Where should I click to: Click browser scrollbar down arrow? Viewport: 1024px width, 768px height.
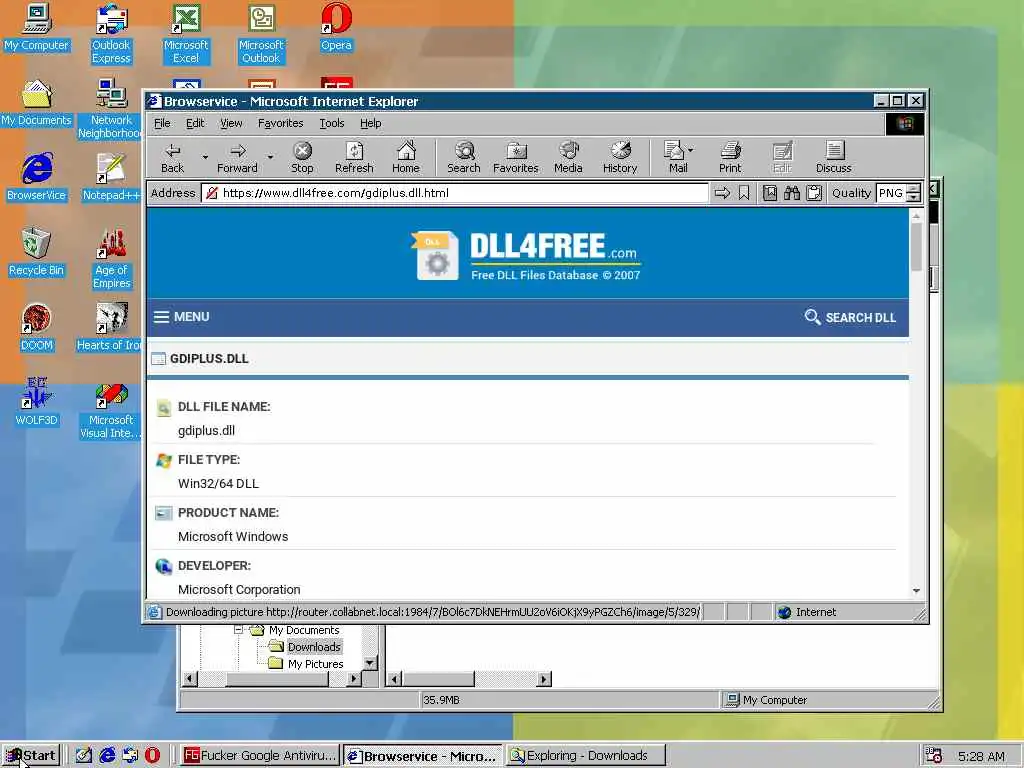[x=916, y=590]
